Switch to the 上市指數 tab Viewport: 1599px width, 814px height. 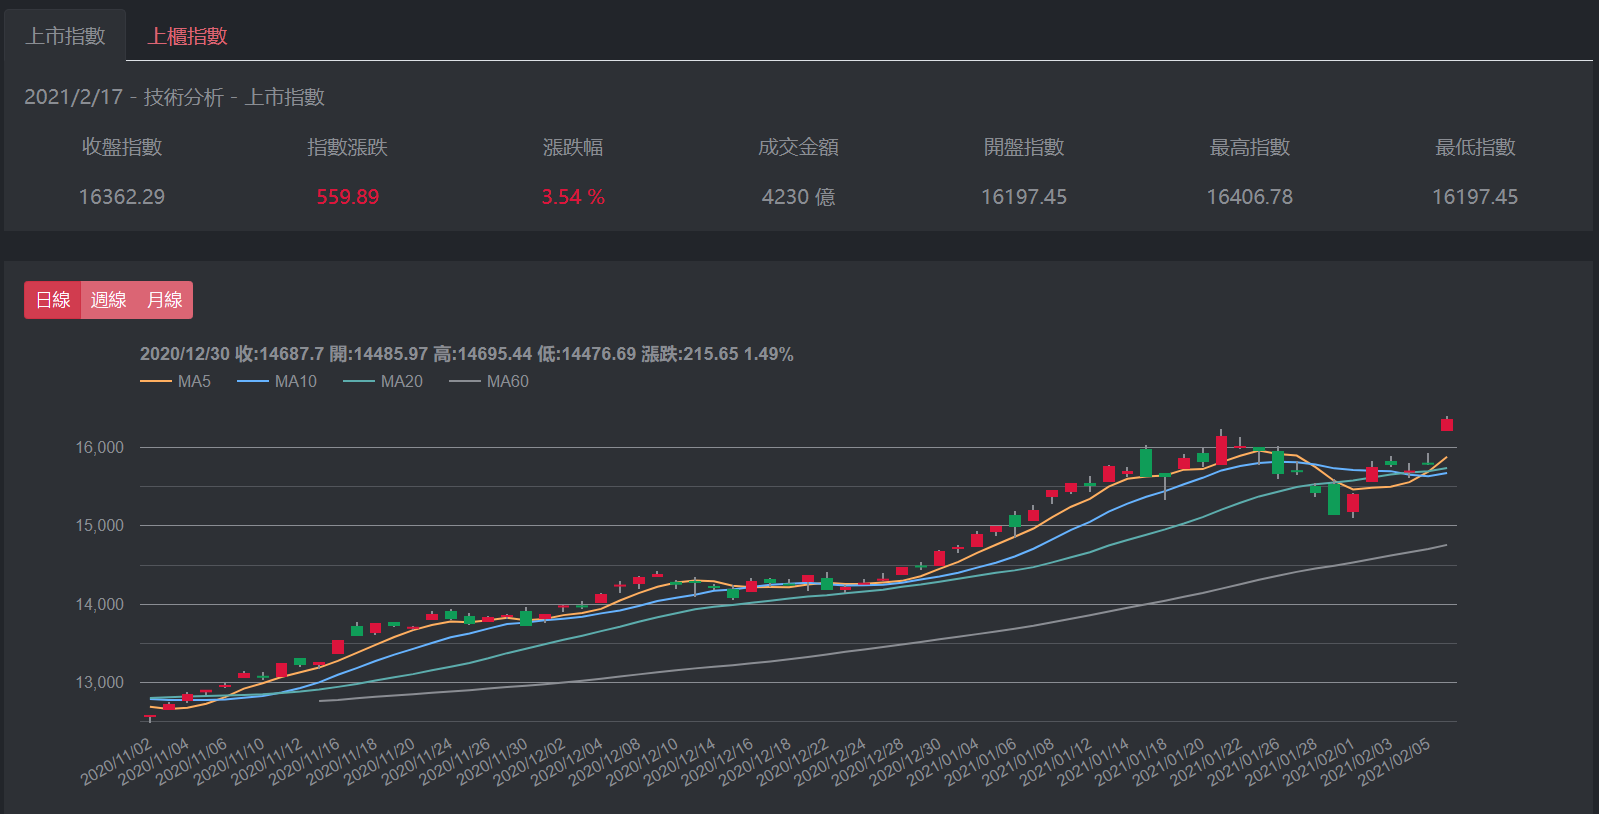point(65,36)
